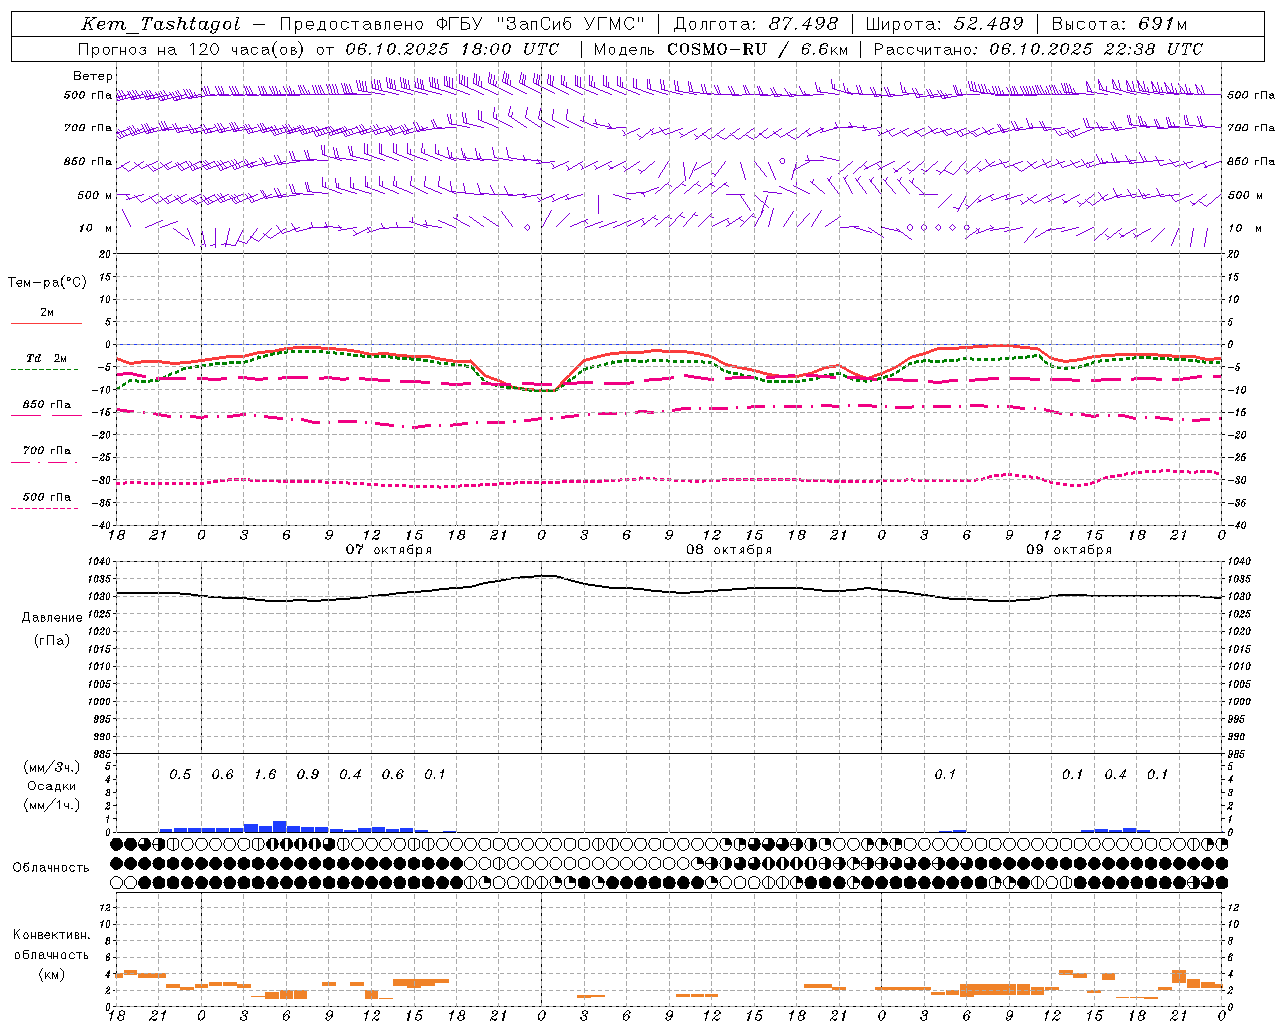
Task: Click forecast start time "06.10.2025 18:00 UTC"
Action: click(452, 49)
